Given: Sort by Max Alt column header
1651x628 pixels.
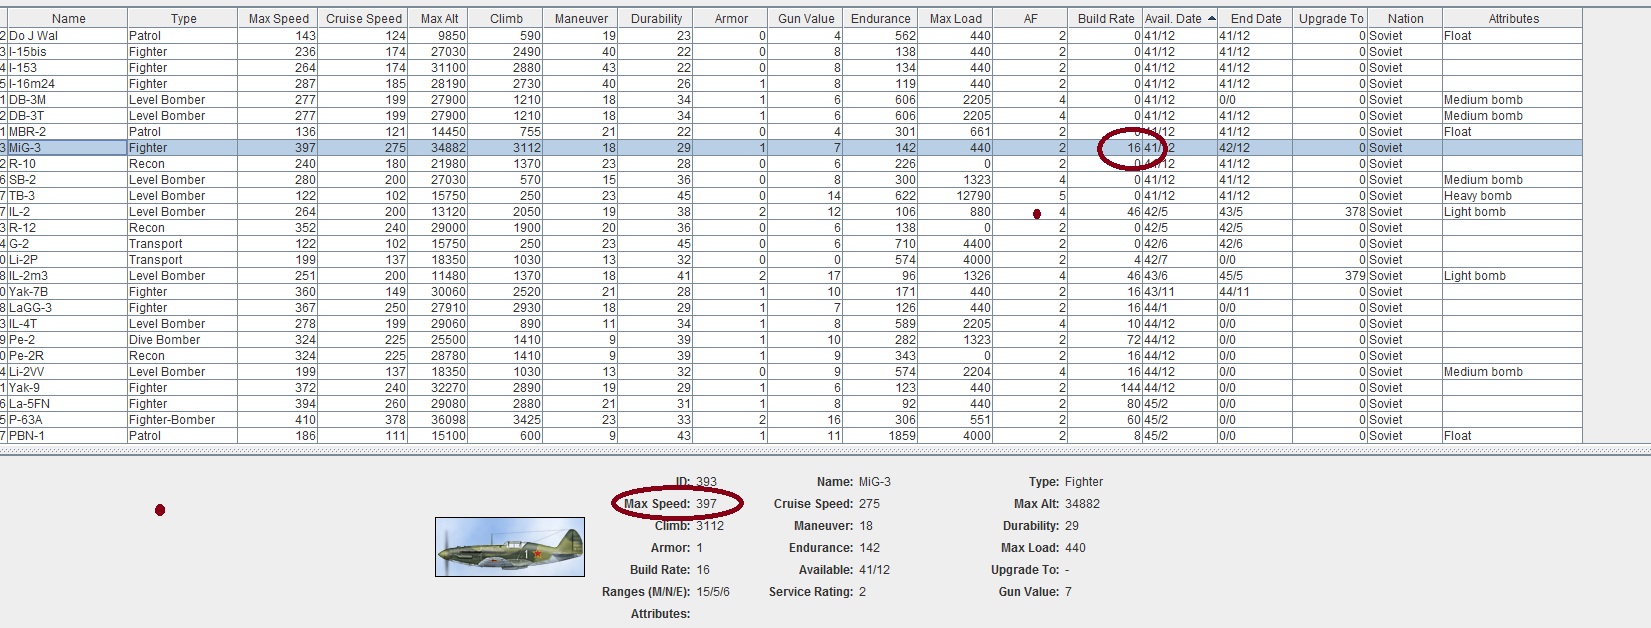Looking at the screenshot, I should [439, 18].
